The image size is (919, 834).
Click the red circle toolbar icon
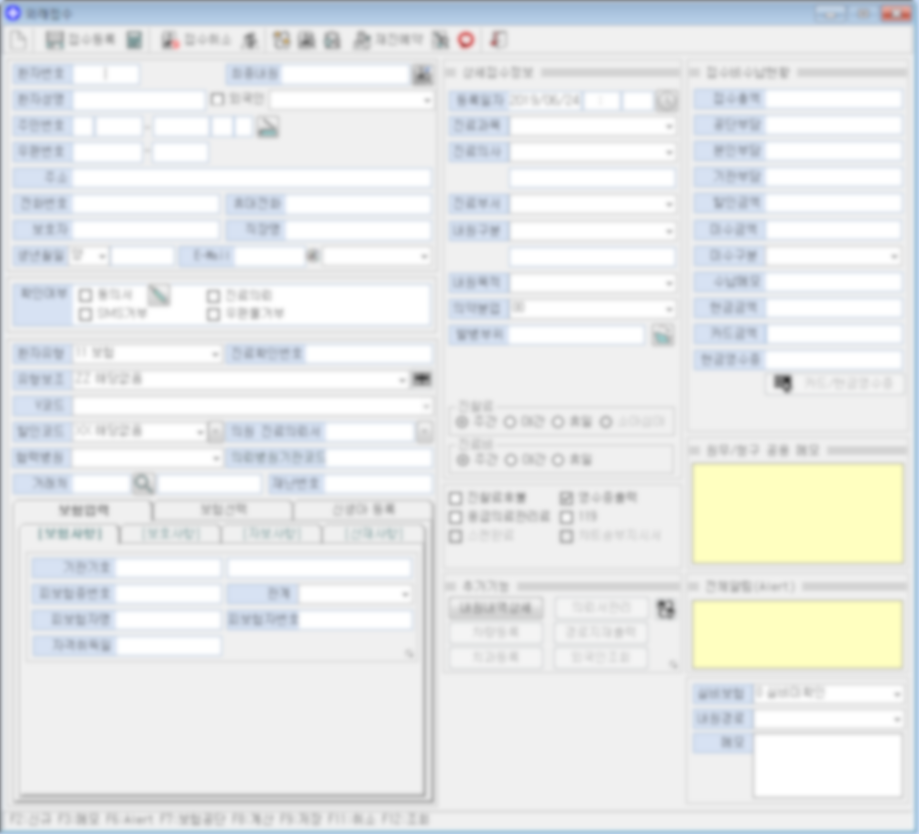point(466,40)
